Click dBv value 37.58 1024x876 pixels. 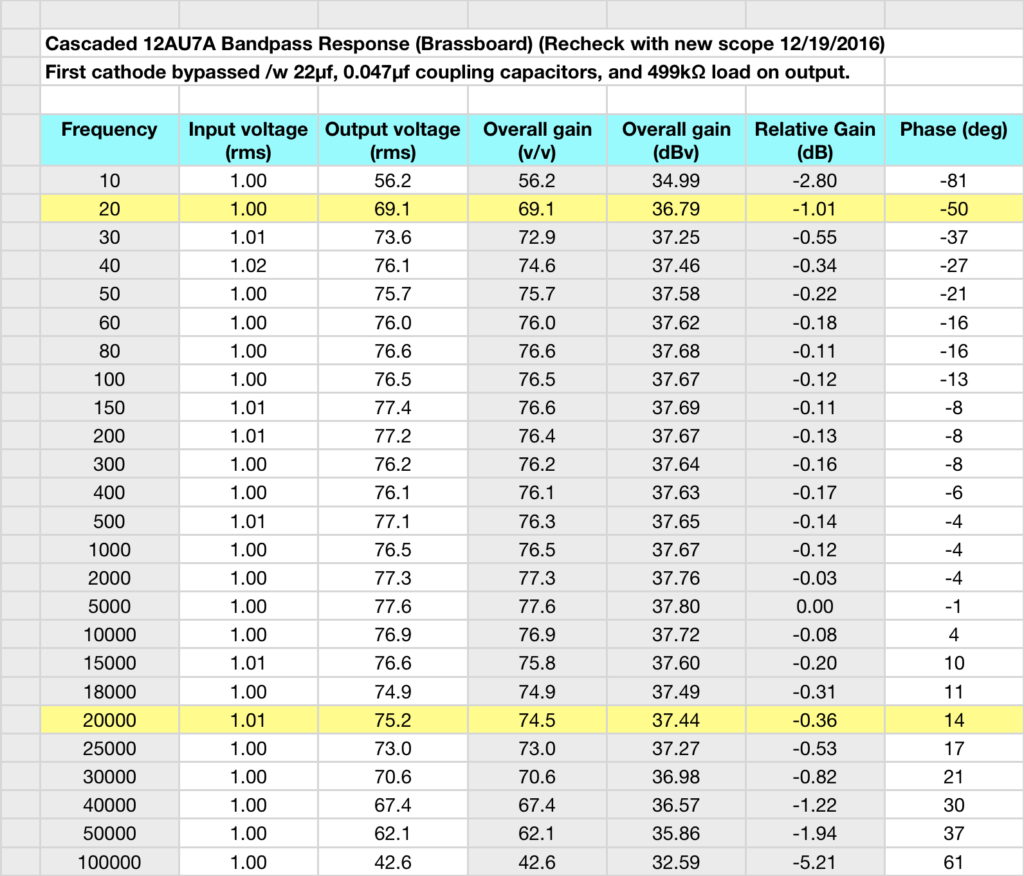coord(676,294)
